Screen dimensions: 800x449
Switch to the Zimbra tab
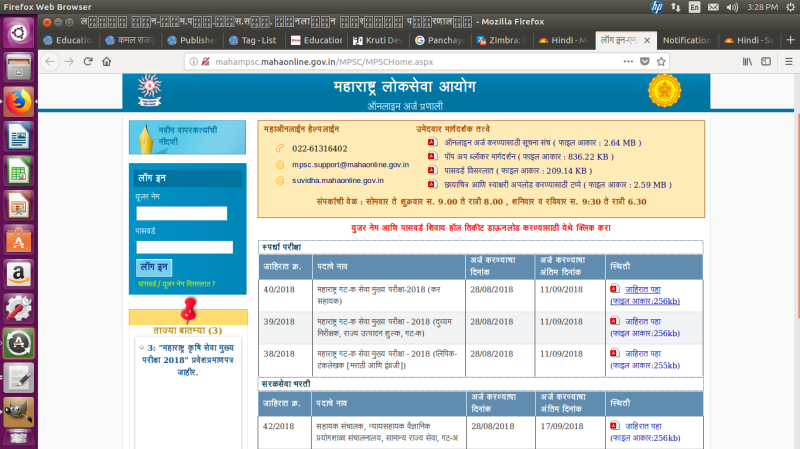[x=502, y=40]
